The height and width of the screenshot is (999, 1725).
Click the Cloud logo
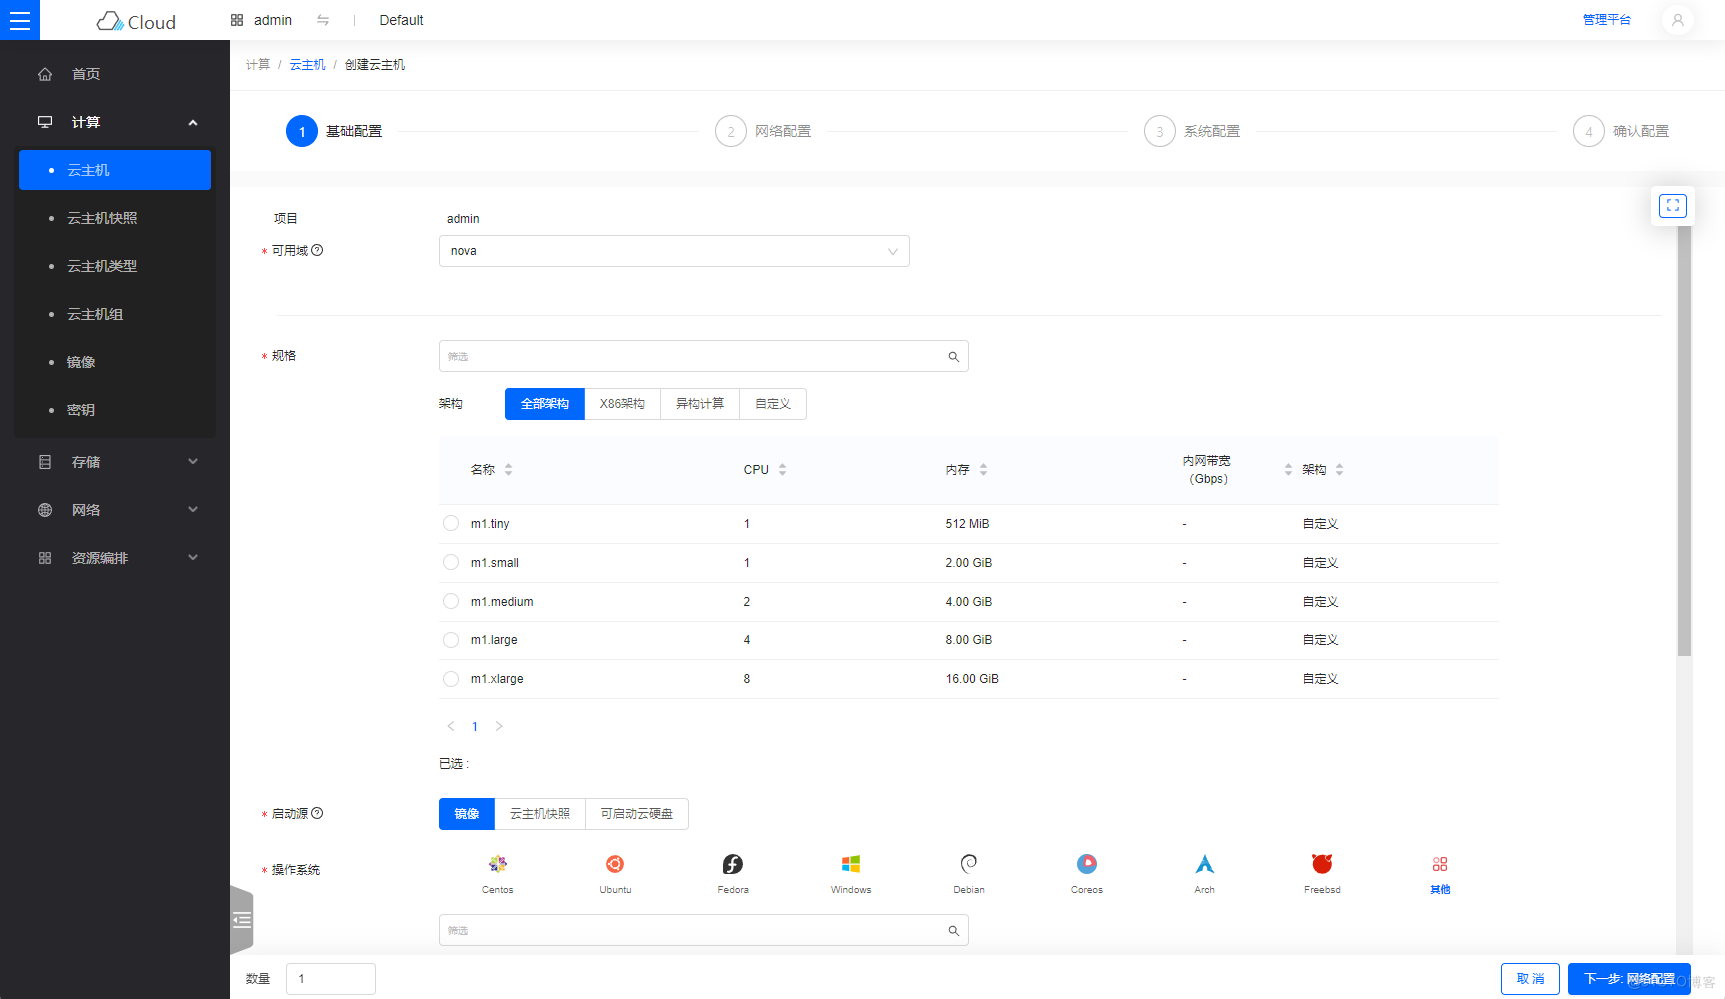coord(136,21)
